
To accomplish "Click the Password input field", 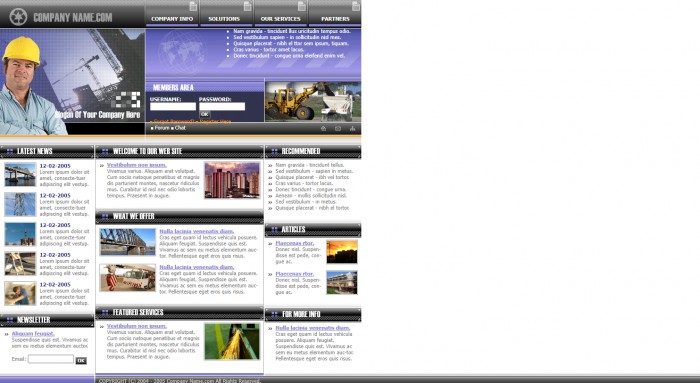I will click(222, 106).
